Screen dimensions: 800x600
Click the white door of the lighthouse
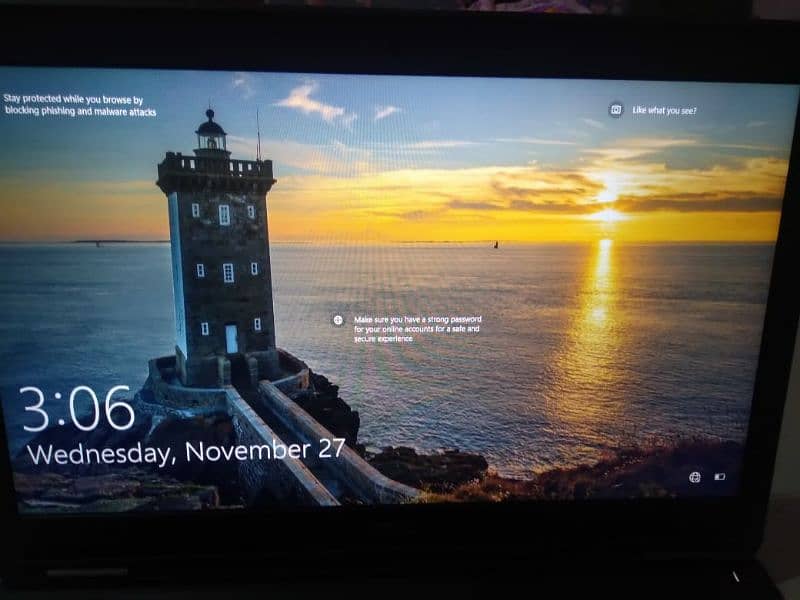(231, 339)
